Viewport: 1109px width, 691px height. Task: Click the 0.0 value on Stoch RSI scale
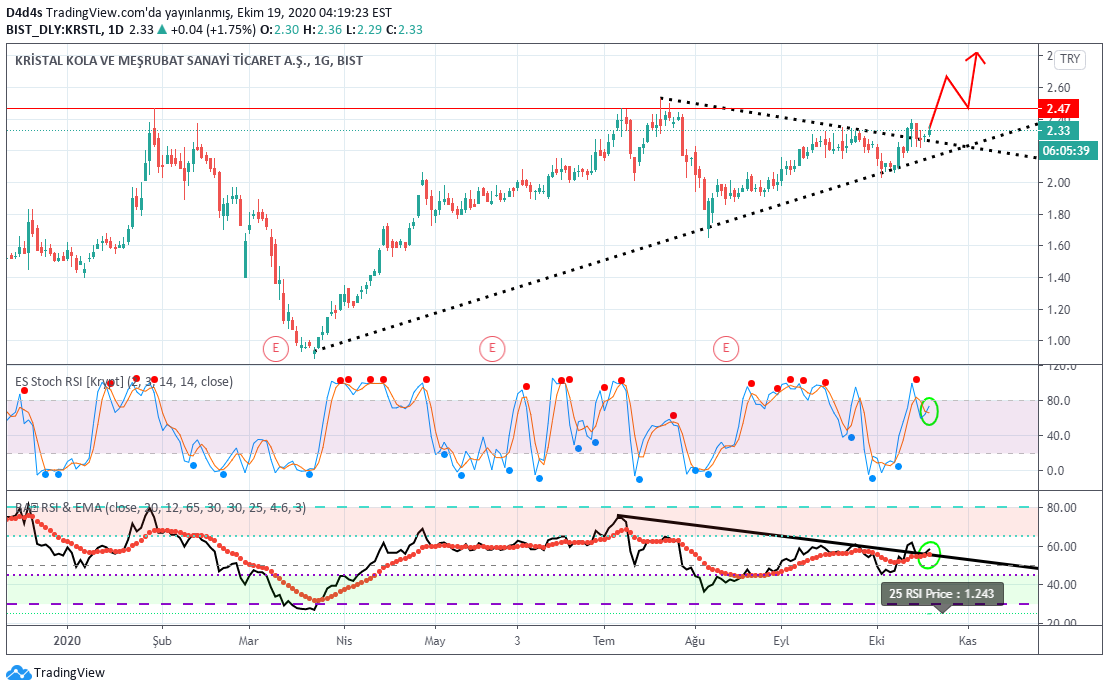click(1055, 471)
